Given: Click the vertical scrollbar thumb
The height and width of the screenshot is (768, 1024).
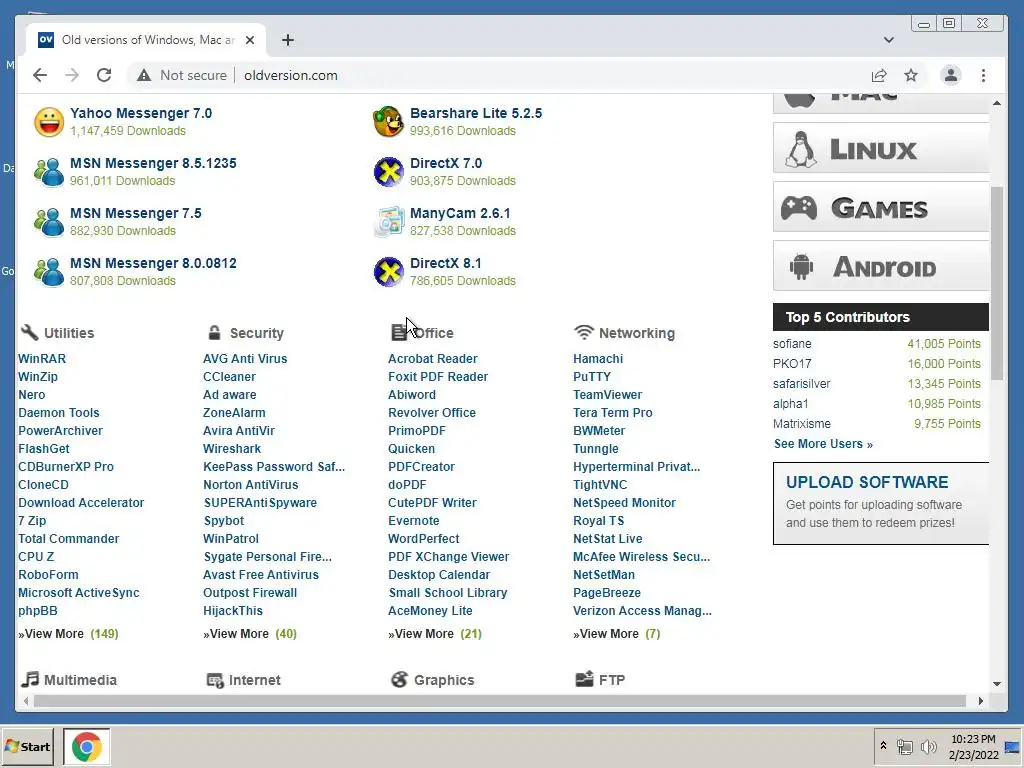Looking at the screenshot, I should [x=997, y=283].
